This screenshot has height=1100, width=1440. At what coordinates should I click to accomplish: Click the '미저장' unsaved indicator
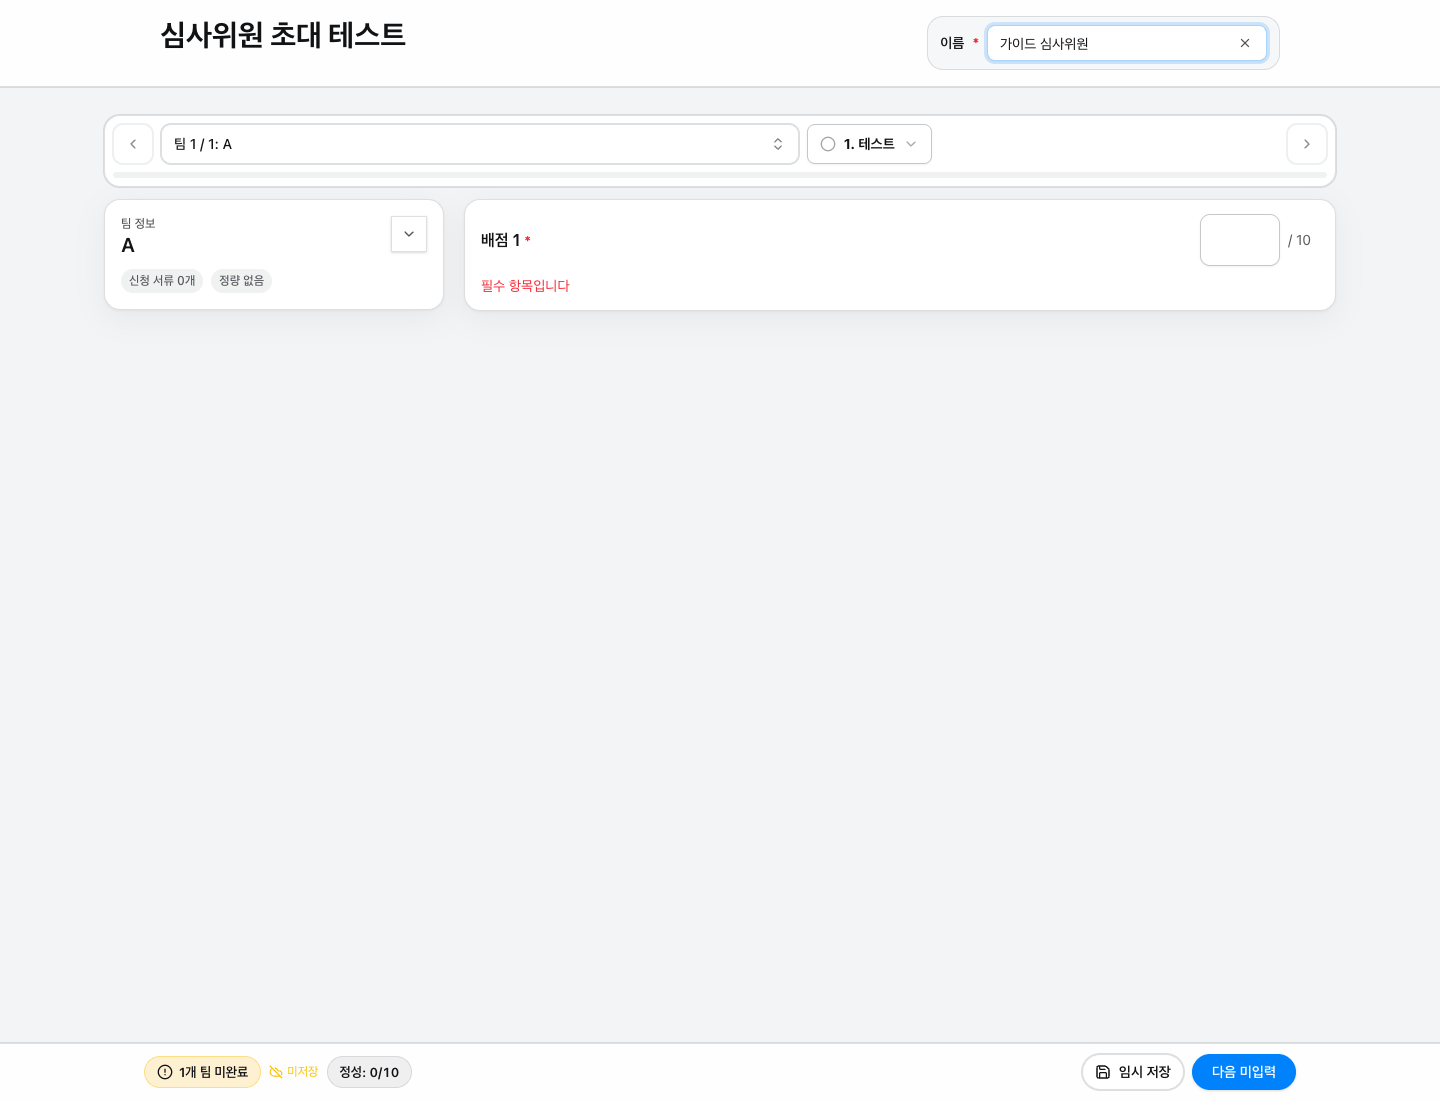(293, 1072)
